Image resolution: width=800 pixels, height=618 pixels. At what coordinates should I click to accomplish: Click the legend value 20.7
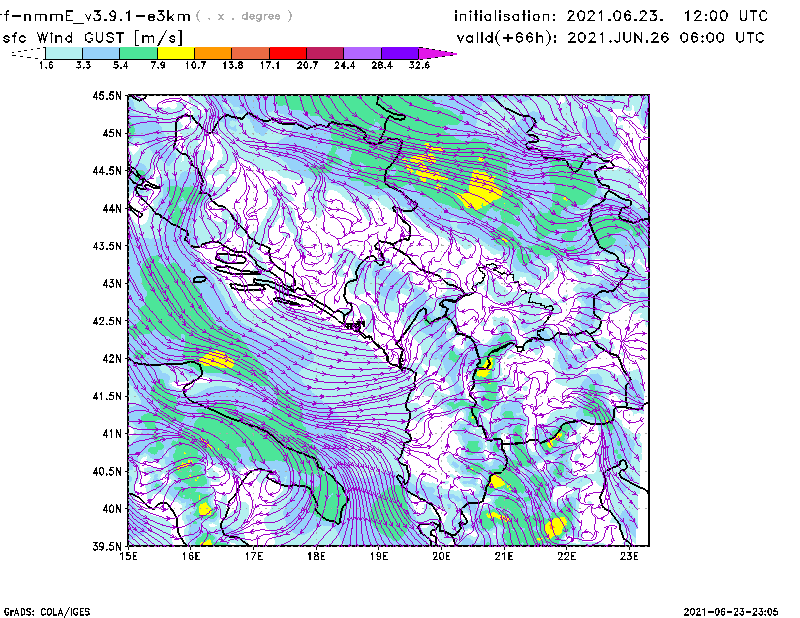(307, 65)
